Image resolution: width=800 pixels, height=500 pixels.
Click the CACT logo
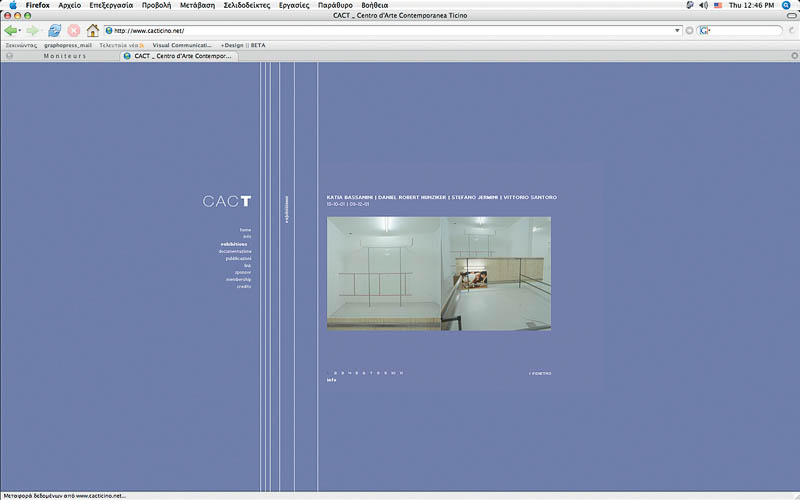tap(227, 201)
